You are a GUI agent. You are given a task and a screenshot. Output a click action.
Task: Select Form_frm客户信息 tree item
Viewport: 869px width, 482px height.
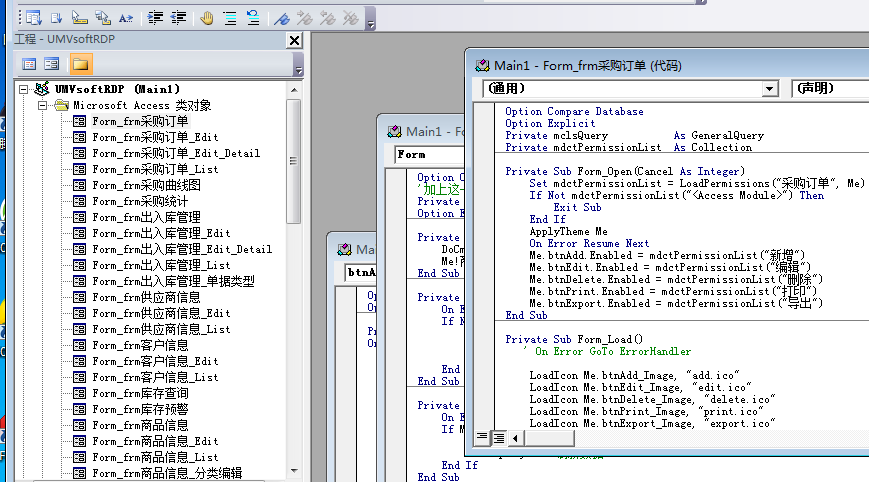140,346
